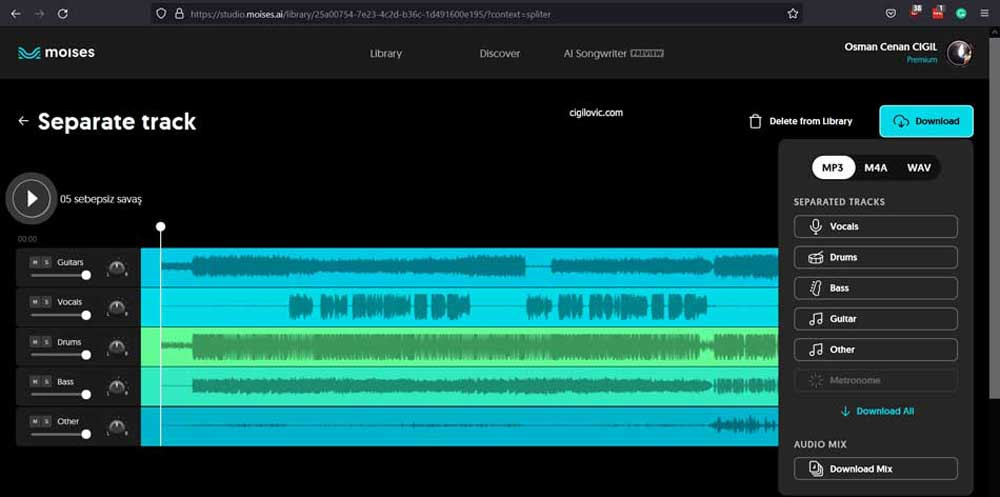
Task: Click the Other track volume slider
Action: coord(60,434)
